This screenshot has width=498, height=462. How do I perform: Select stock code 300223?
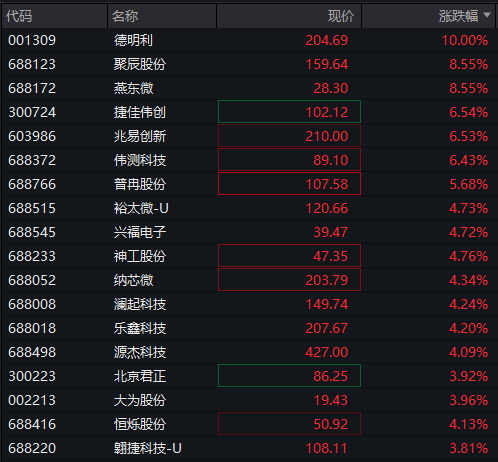[32, 376]
